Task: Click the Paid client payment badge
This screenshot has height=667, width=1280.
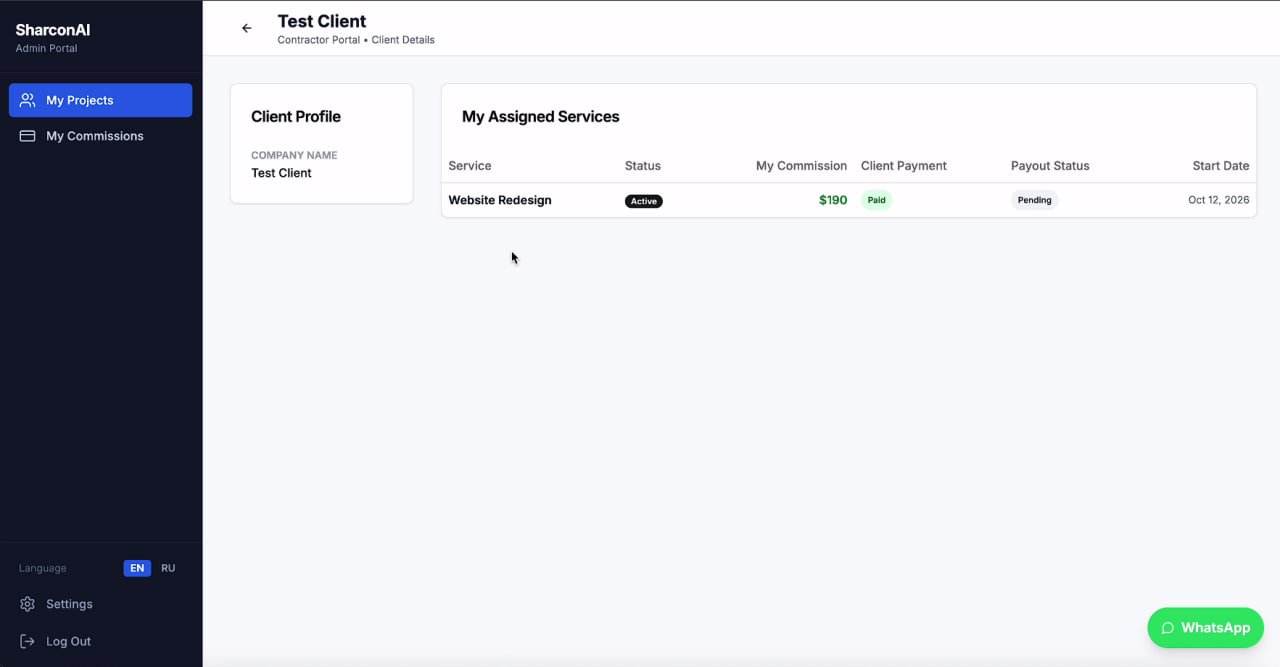Action: click(x=876, y=200)
